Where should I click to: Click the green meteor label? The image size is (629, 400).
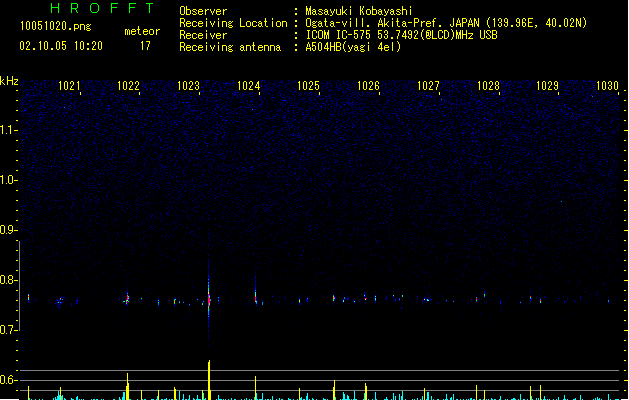(142, 31)
